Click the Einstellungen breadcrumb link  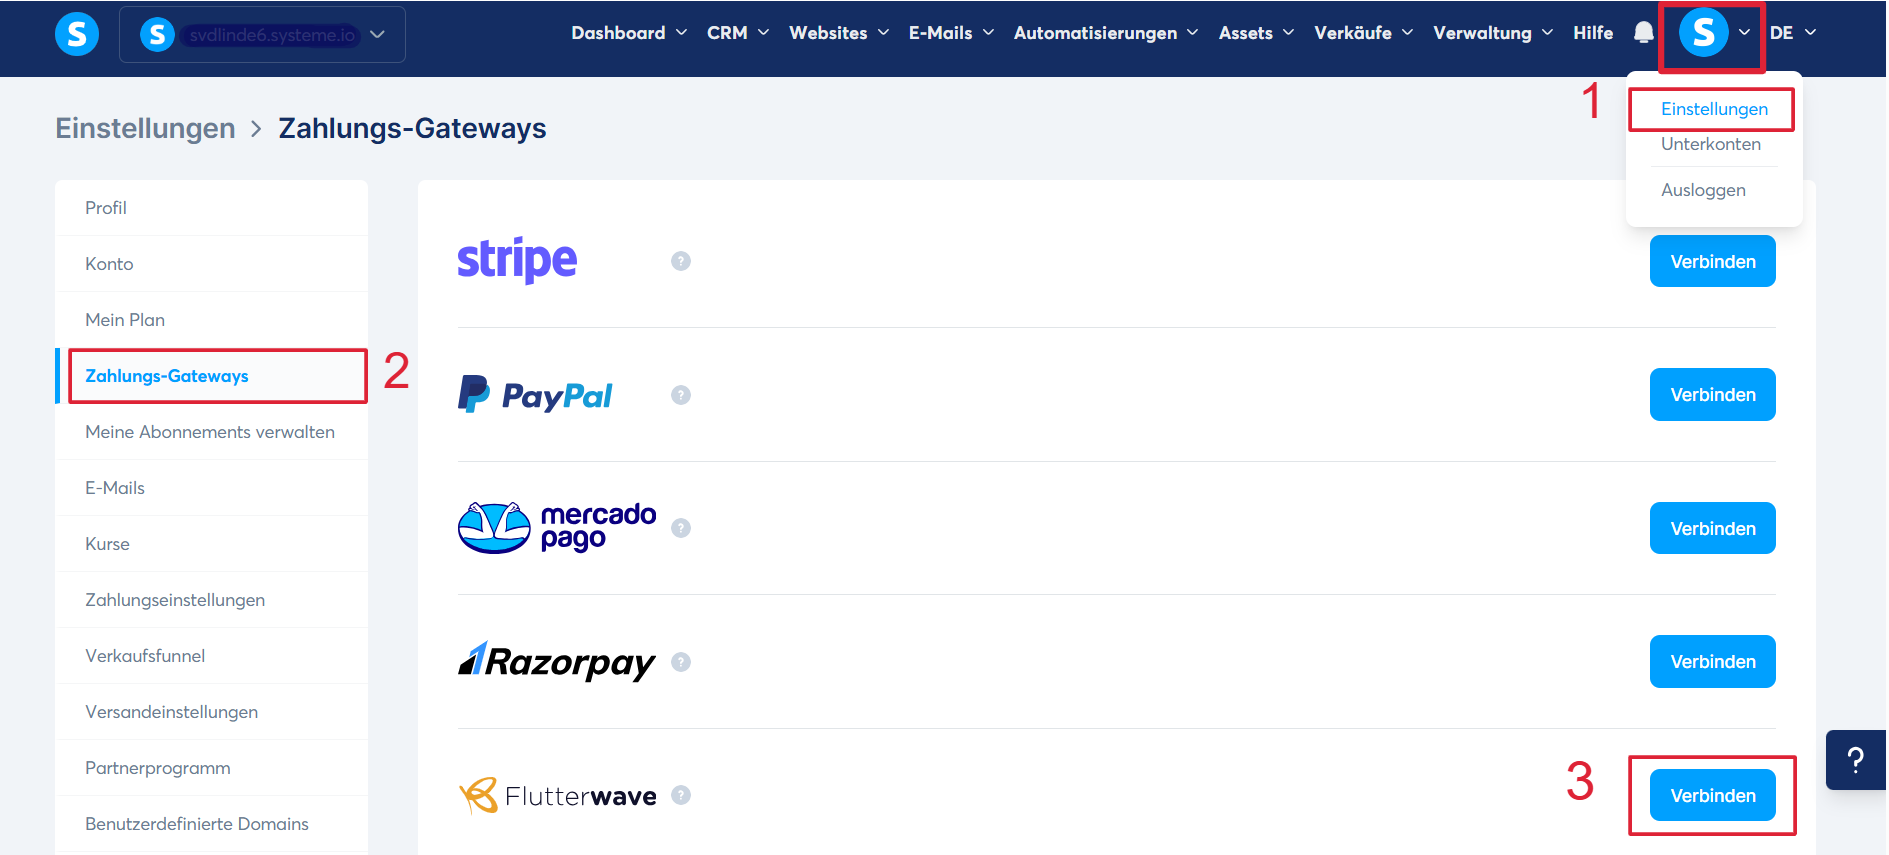[145, 128]
